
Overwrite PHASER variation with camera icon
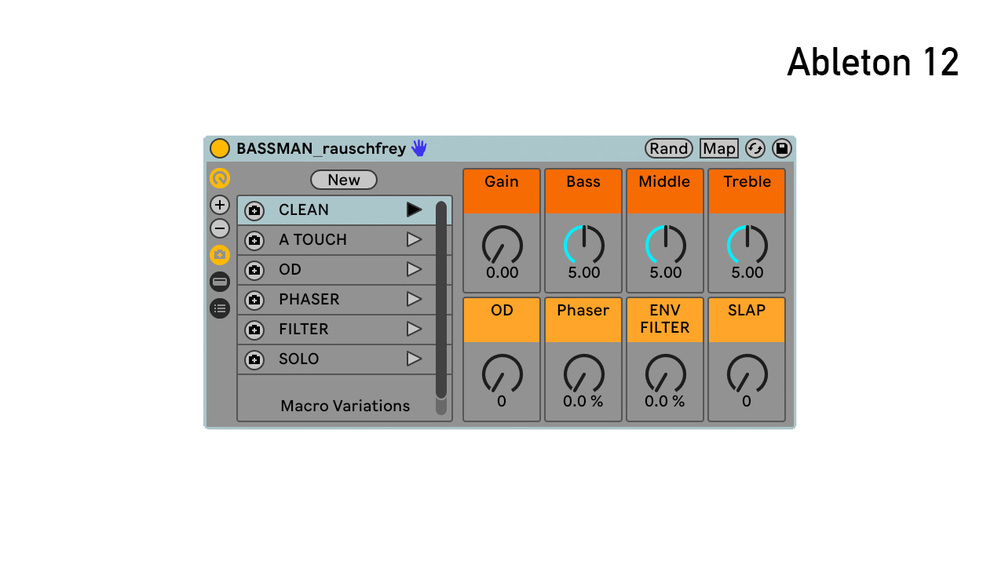(254, 300)
